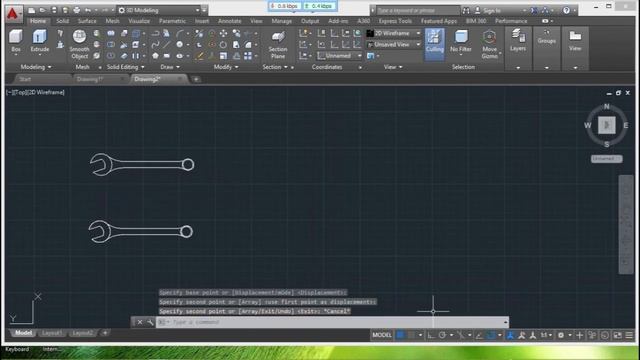640x360 pixels.
Task: Click the viewport label Top 2D Wireframe
Action: 36,93
